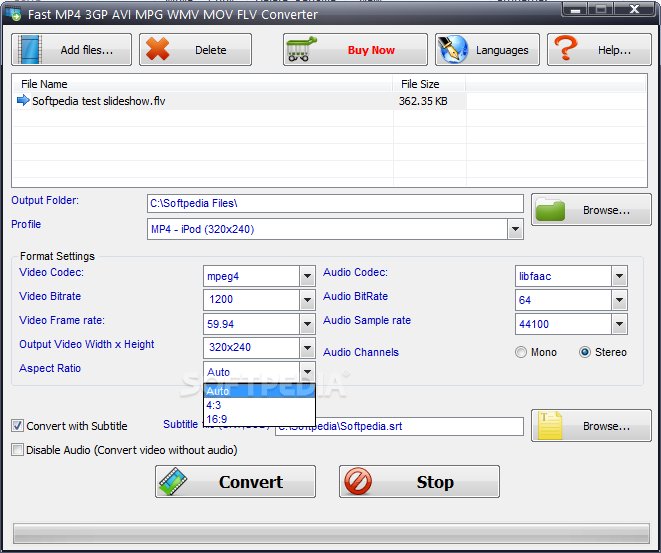Expand the Audio Codec libfaac dropdown
The width and height of the screenshot is (661, 553).
619,276
